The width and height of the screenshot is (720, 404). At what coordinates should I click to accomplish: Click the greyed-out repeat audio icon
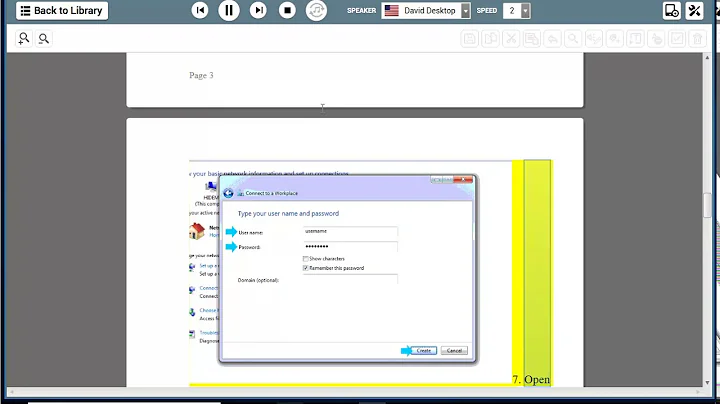[x=316, y=10]
